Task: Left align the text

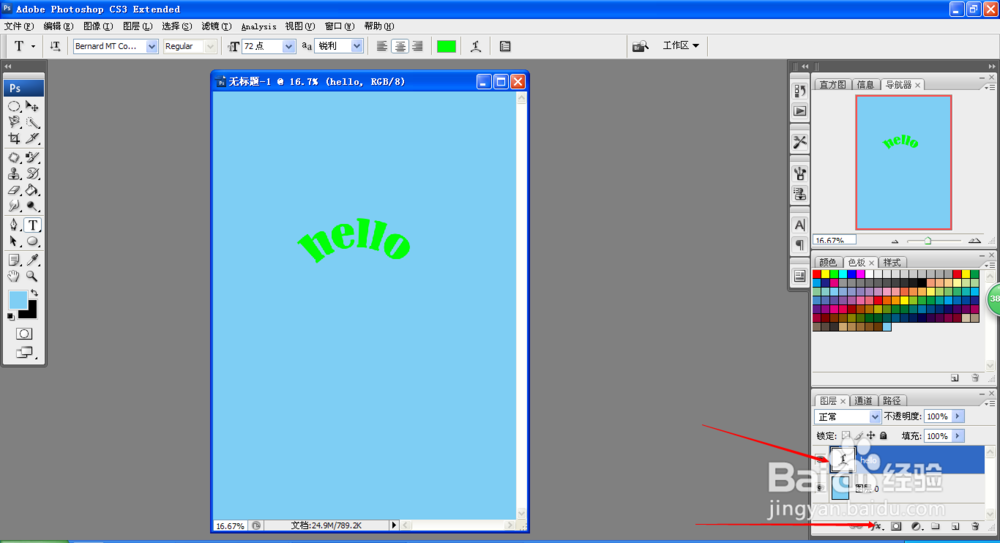Action: [x=381, y=46]
